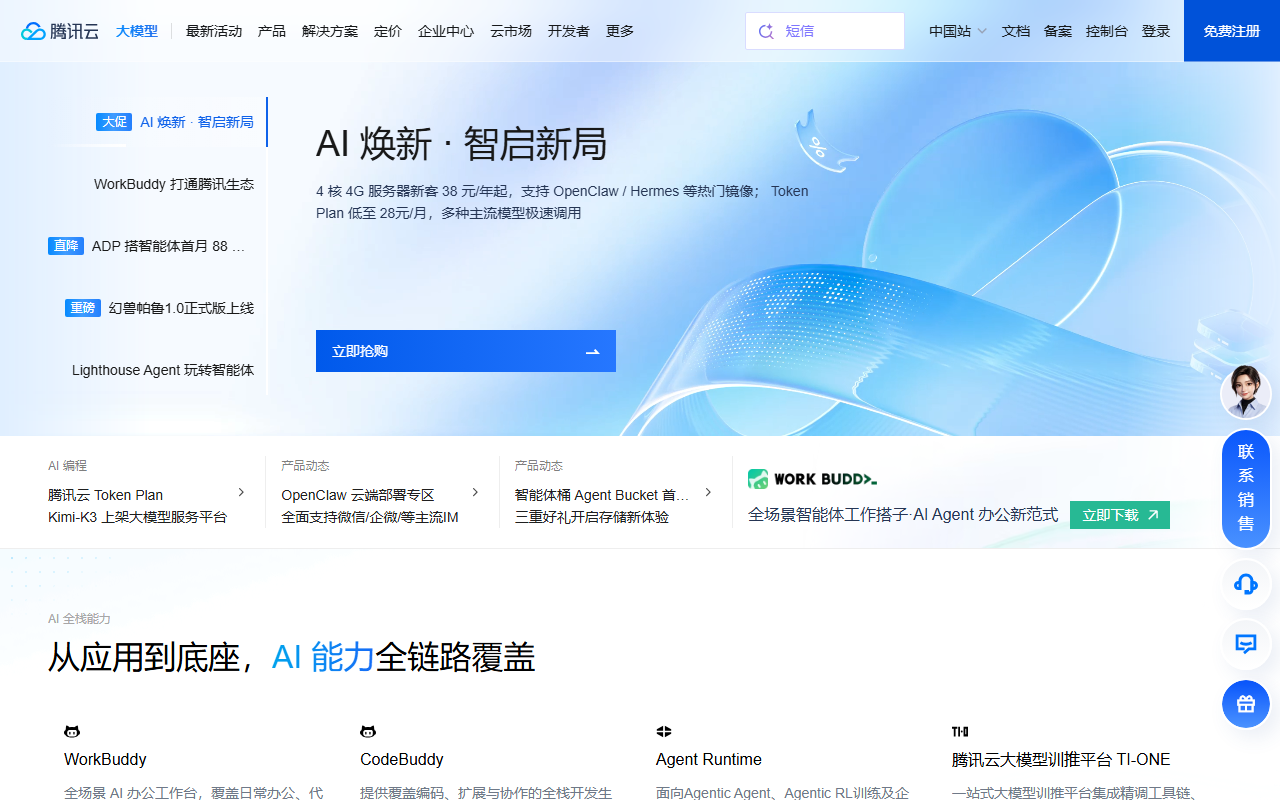Viewport: 1280px width, 800px height.
Task: Open 腾讯云大模型训推平台 TI-ONE card title
Action: tap(1061, 759)
